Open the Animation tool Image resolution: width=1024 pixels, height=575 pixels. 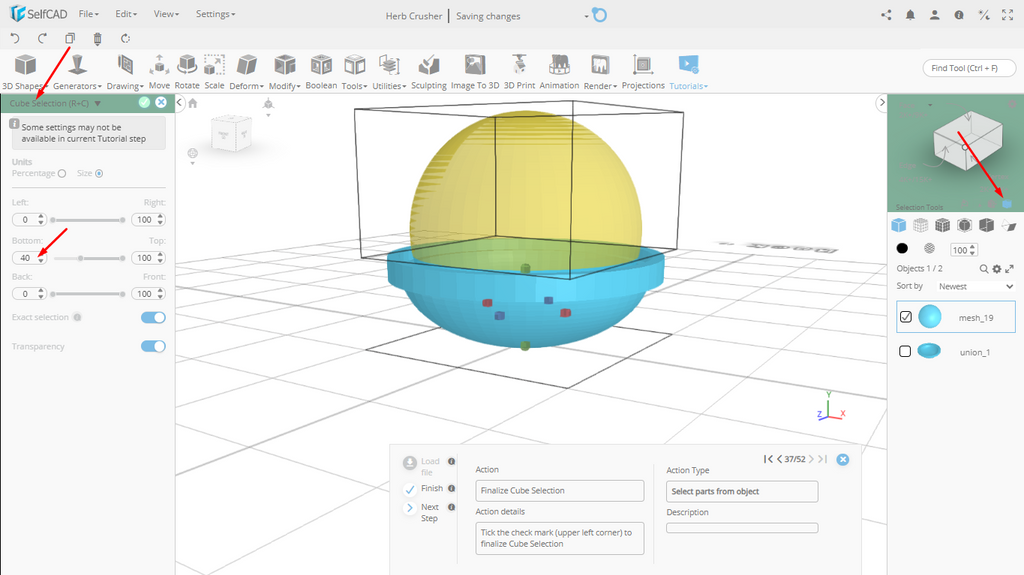pyautogui.click(x=559, y=72)
